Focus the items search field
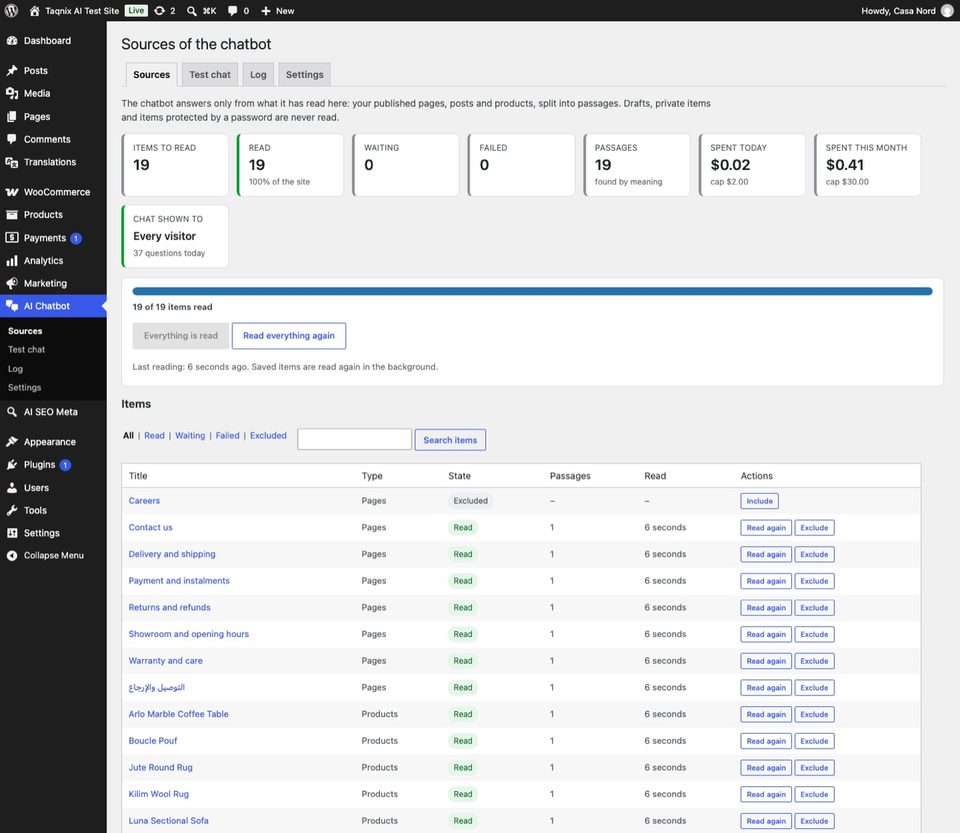This screenshot has width=960, height=833. (354, 439)
